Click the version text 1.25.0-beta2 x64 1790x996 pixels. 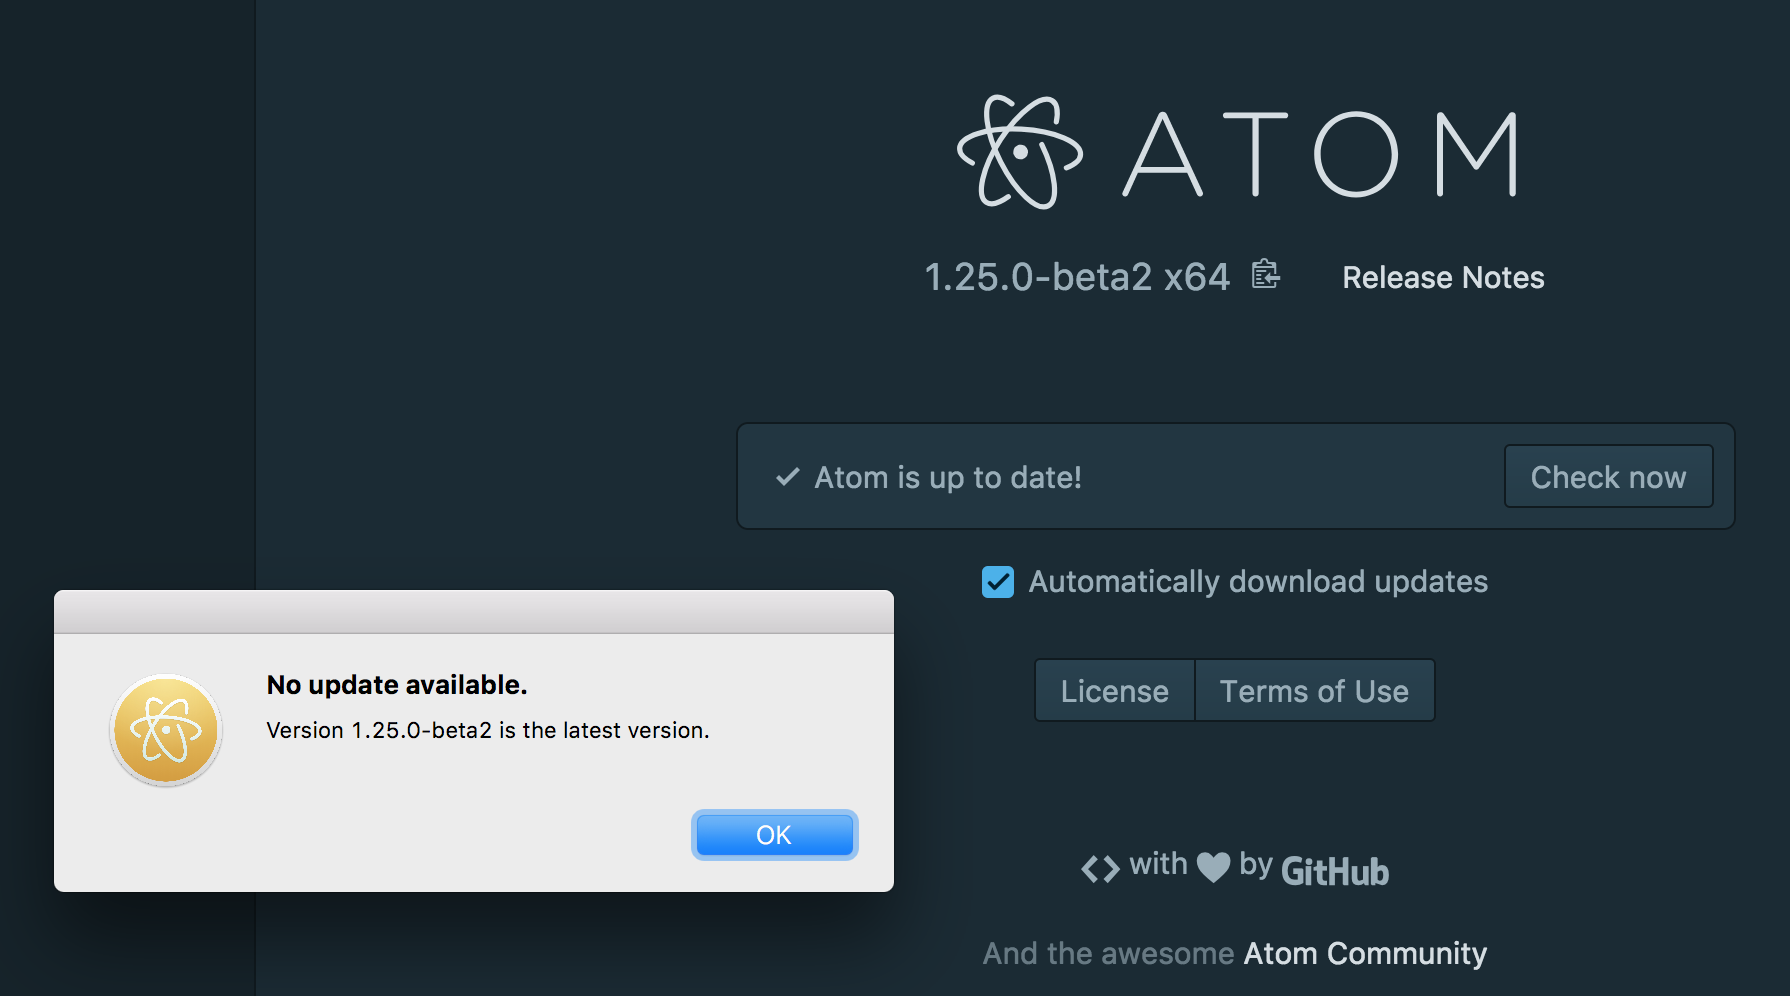[1077, 277]
